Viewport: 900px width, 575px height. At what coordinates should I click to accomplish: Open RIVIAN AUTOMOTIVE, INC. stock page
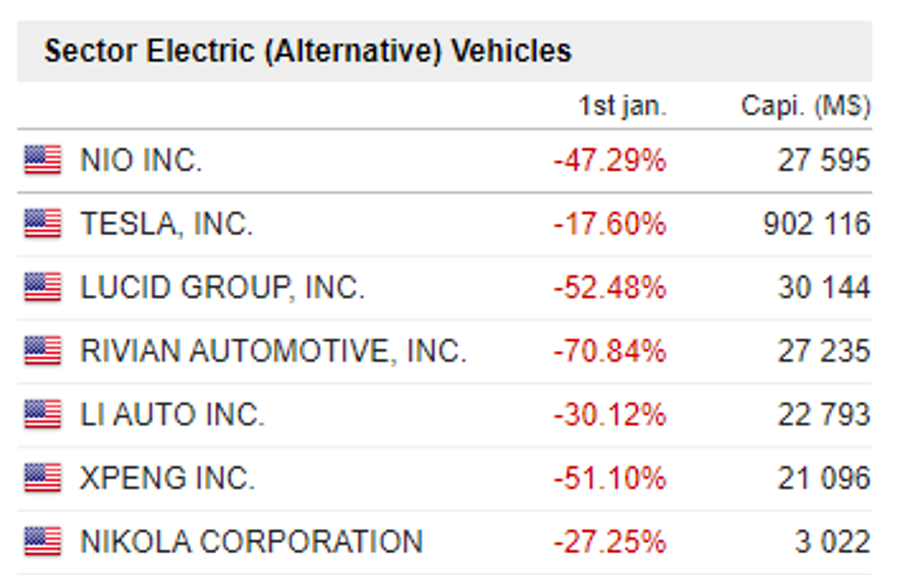[x=273, y=351]
